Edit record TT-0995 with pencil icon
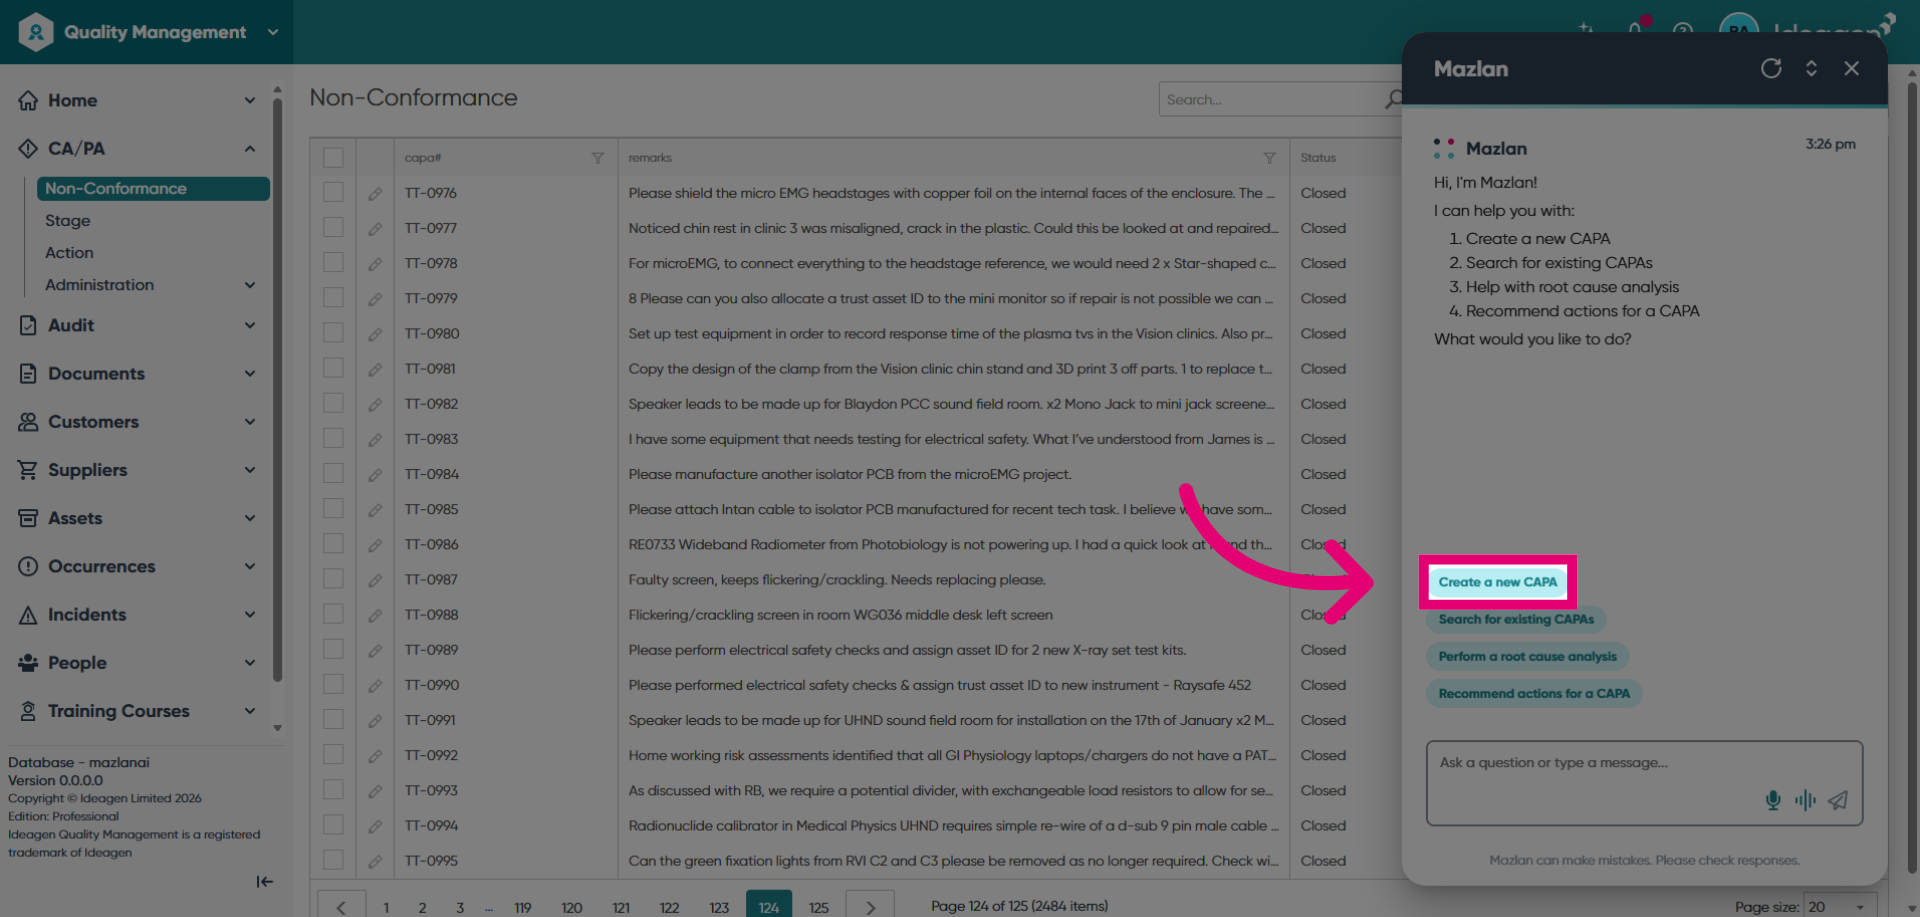This screenshot has height=917, width=1920. click(x=375, y=861)
